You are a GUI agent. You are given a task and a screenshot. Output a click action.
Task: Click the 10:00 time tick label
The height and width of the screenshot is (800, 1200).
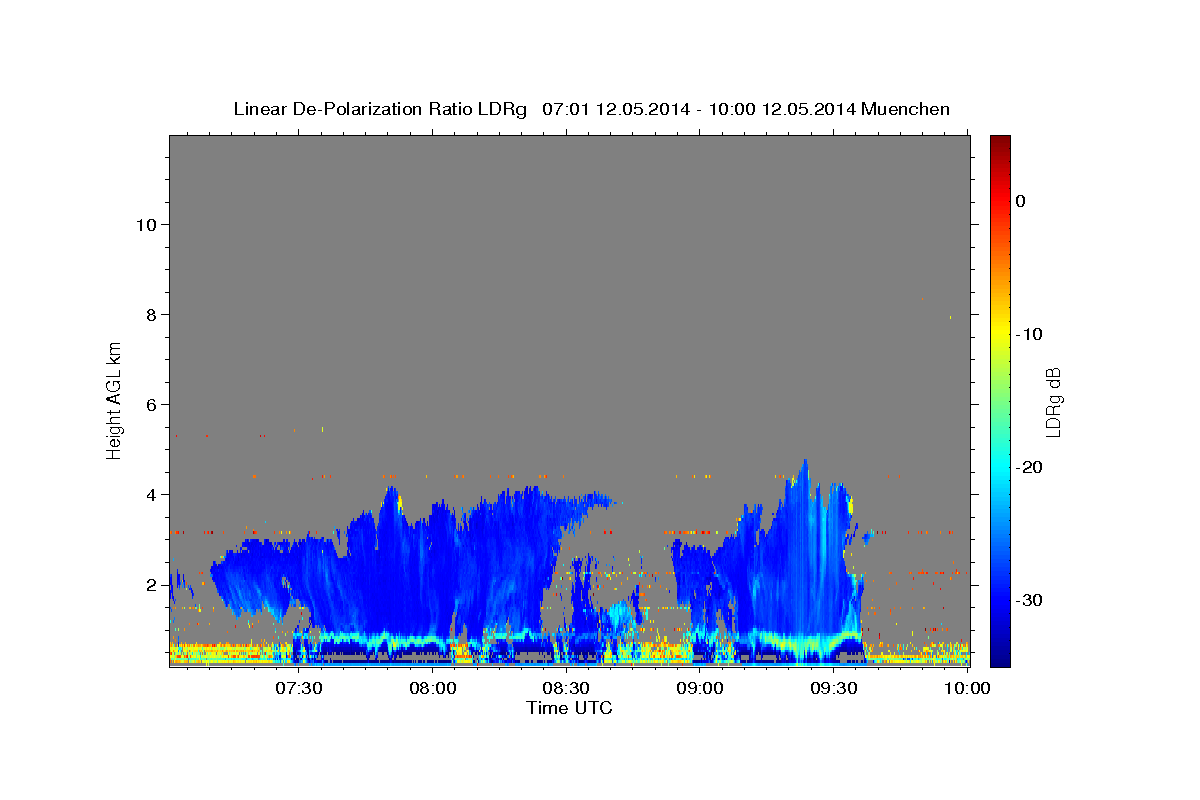tap(967, 689)
